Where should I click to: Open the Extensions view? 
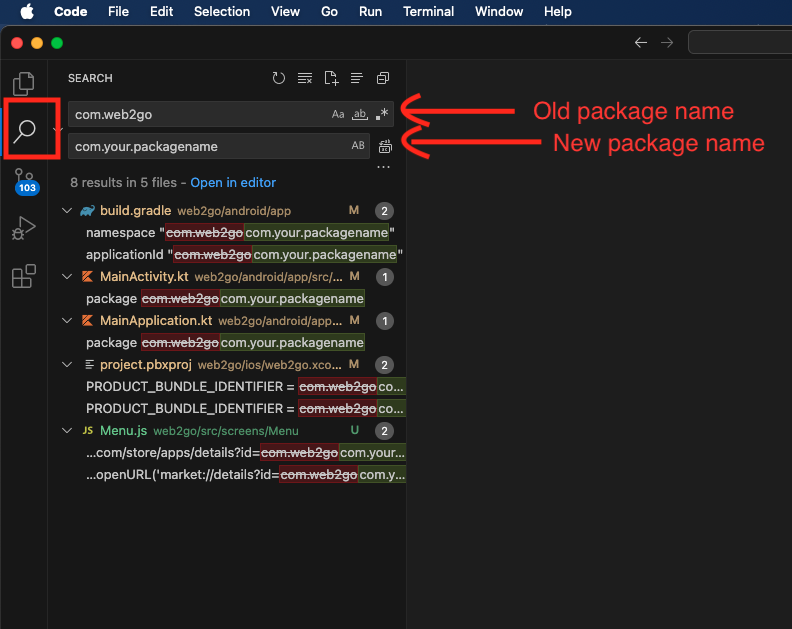pyautogui.click(x=24, y=277)
